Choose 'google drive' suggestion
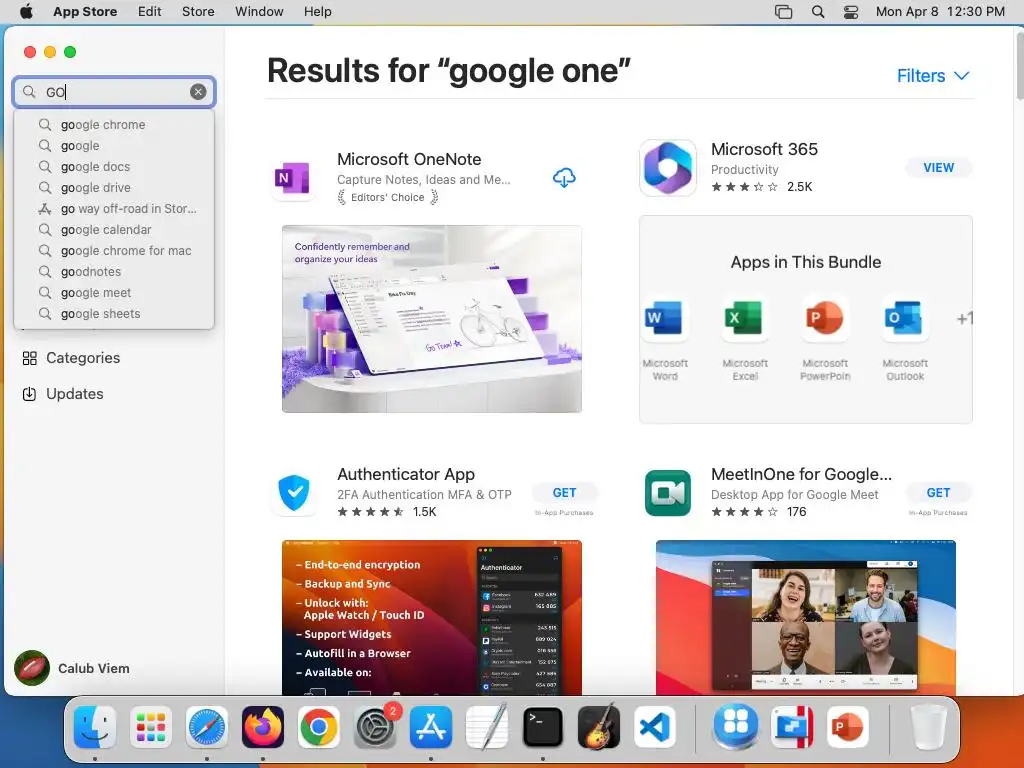The width and height of the screenshot is (1024, 768). [x=114, y=187]
